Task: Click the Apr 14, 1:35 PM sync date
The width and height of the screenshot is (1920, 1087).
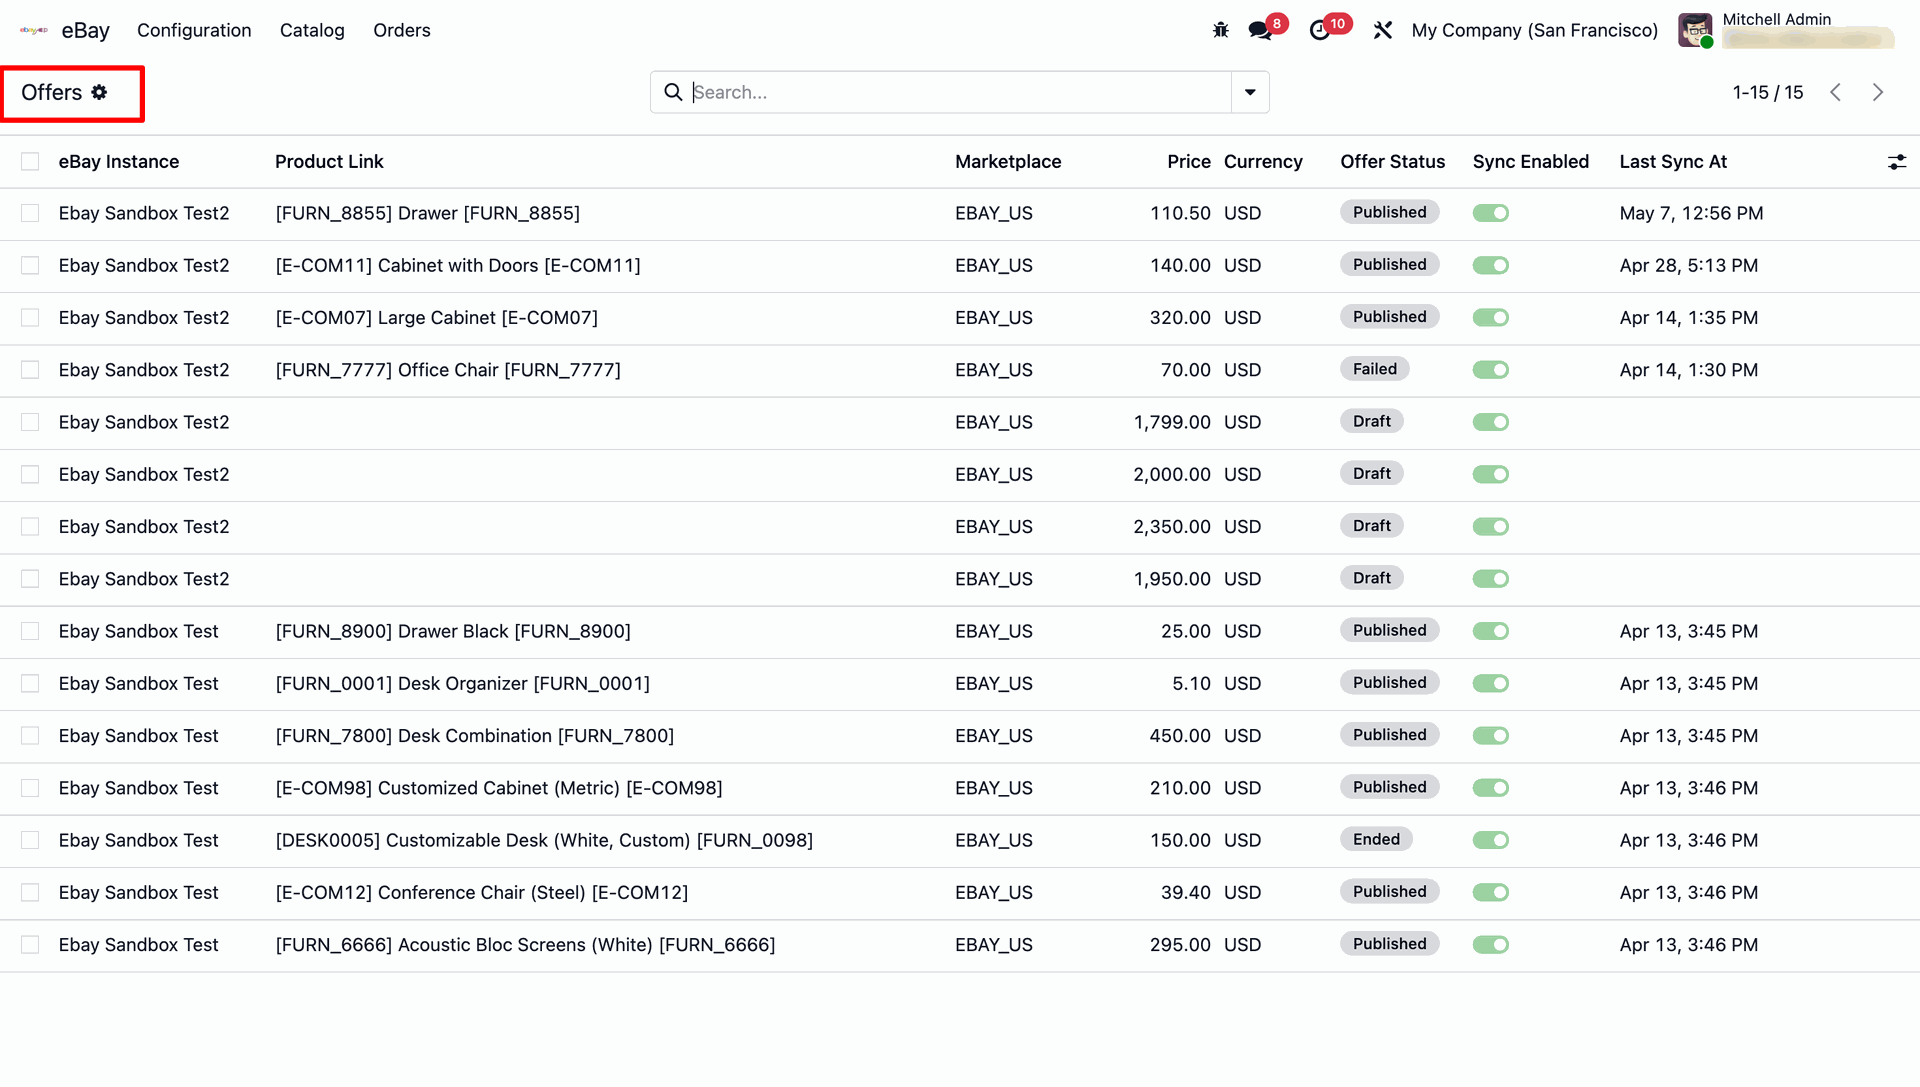Action: pyautogui.click(x=1688, y=317)
